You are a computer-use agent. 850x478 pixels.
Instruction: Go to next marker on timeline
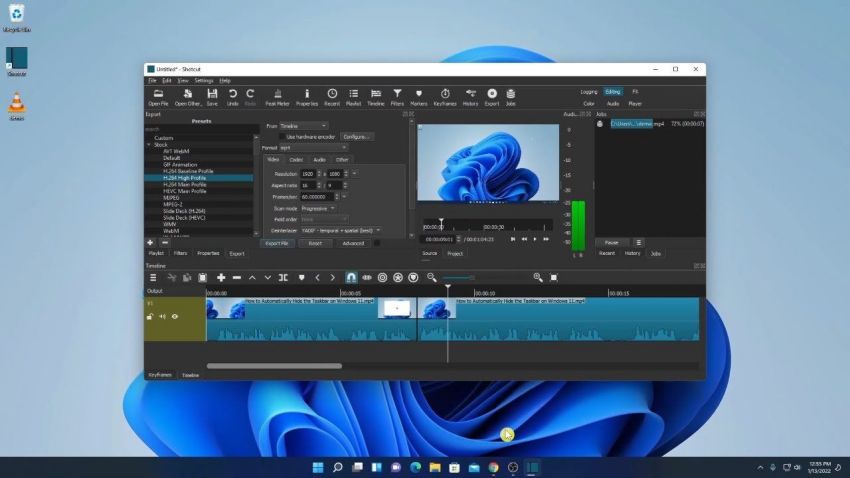[x=332, y=277]
